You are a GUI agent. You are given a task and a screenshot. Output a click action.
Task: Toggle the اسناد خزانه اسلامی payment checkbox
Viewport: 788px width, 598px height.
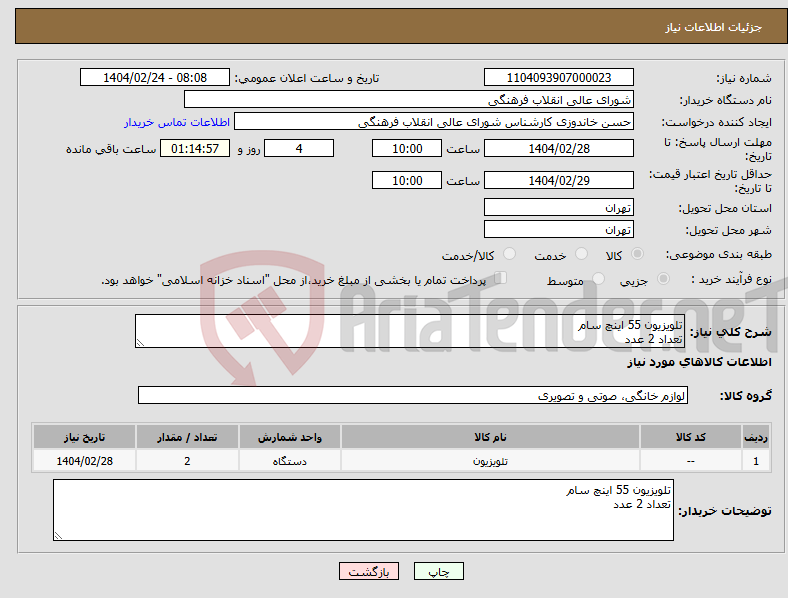[x=501, y=278]
